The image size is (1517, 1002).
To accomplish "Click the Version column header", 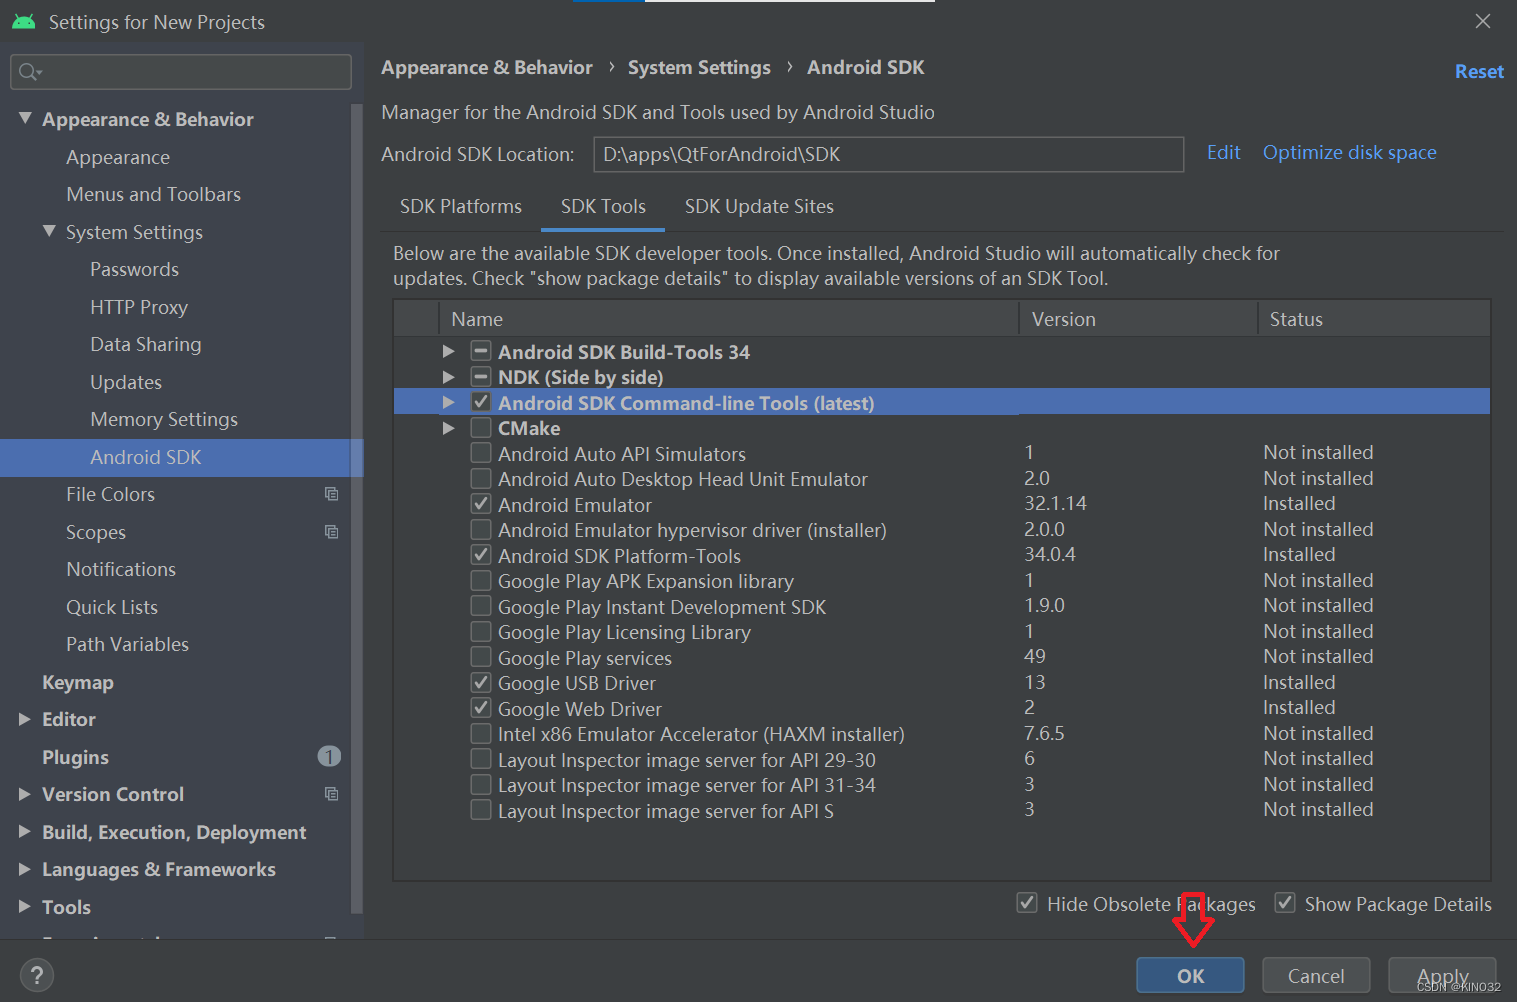I will [x=1138, y=319].
